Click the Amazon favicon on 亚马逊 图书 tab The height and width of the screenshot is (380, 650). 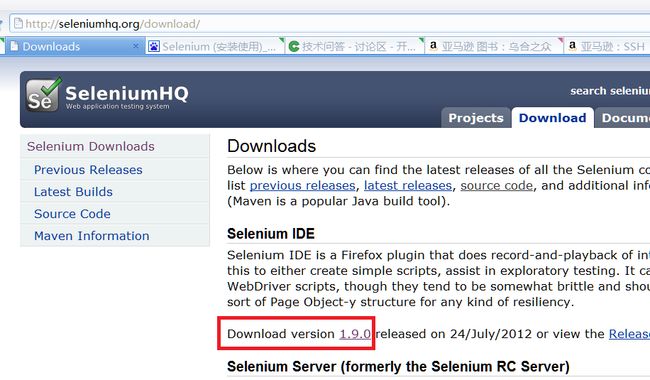click(x=433, y=46)
